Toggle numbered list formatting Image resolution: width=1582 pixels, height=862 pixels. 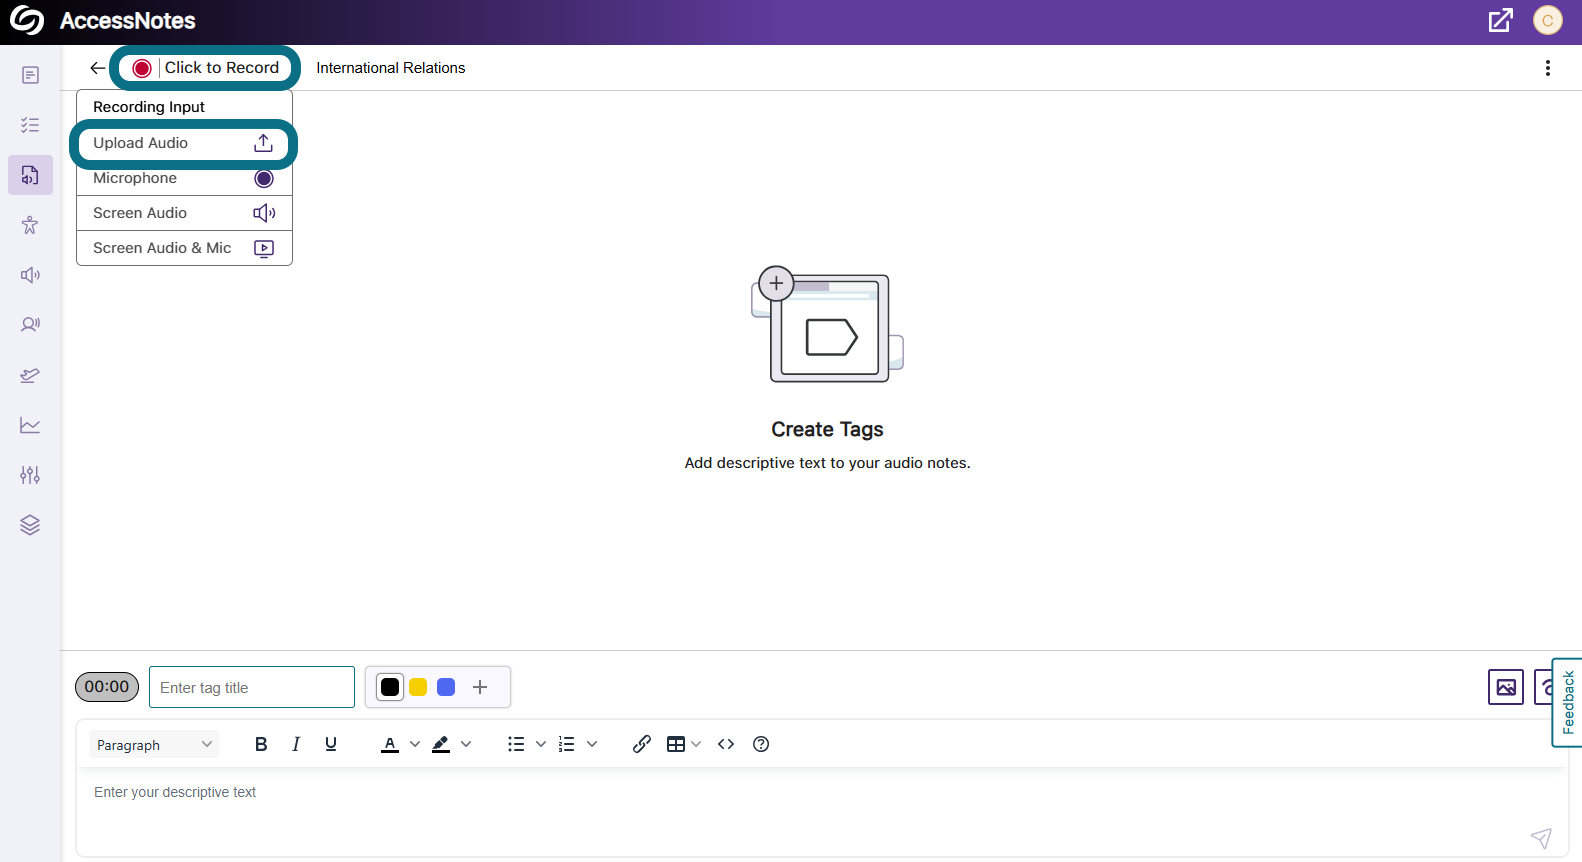point(567,744)
